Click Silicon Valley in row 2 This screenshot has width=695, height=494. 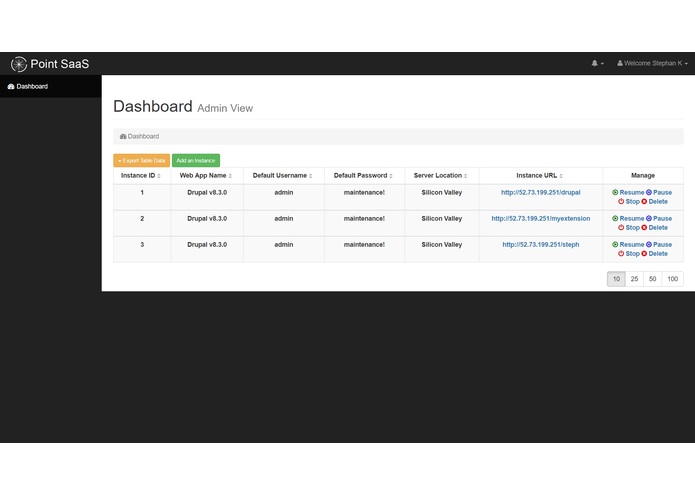pyautogui.click(x=441, y=218)
